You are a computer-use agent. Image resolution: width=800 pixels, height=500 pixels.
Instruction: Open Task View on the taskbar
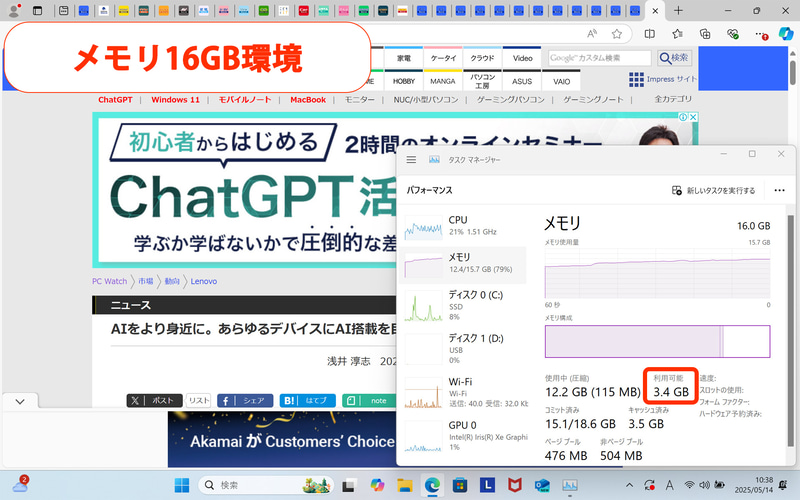[x=348, y=485]
